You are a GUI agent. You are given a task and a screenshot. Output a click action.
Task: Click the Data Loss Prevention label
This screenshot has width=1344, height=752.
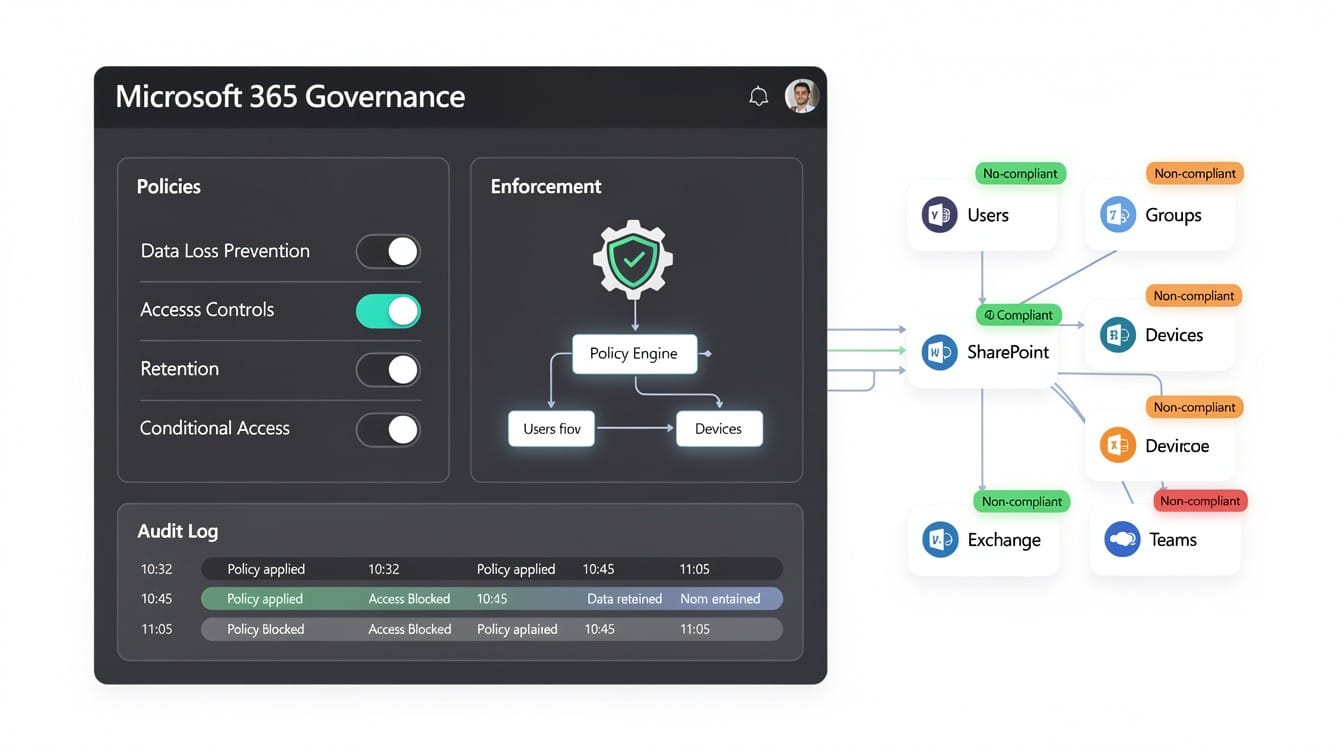(225, 251)
